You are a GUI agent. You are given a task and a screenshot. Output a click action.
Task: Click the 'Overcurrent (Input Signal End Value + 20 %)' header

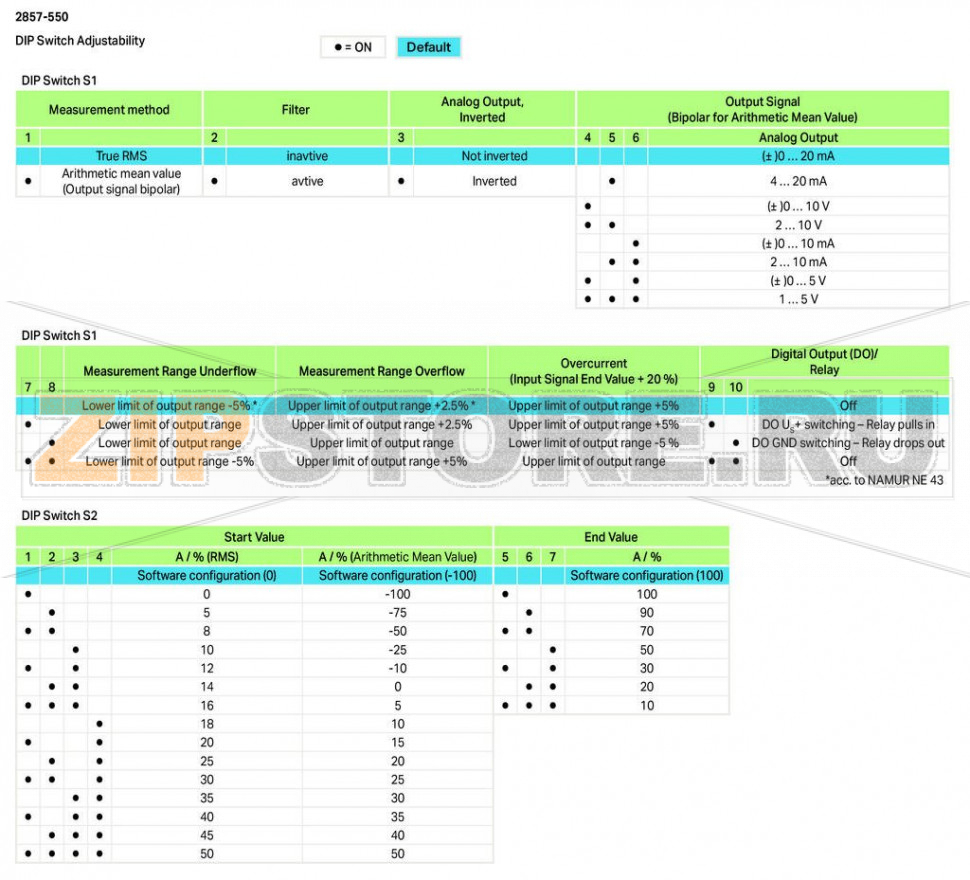594,371
